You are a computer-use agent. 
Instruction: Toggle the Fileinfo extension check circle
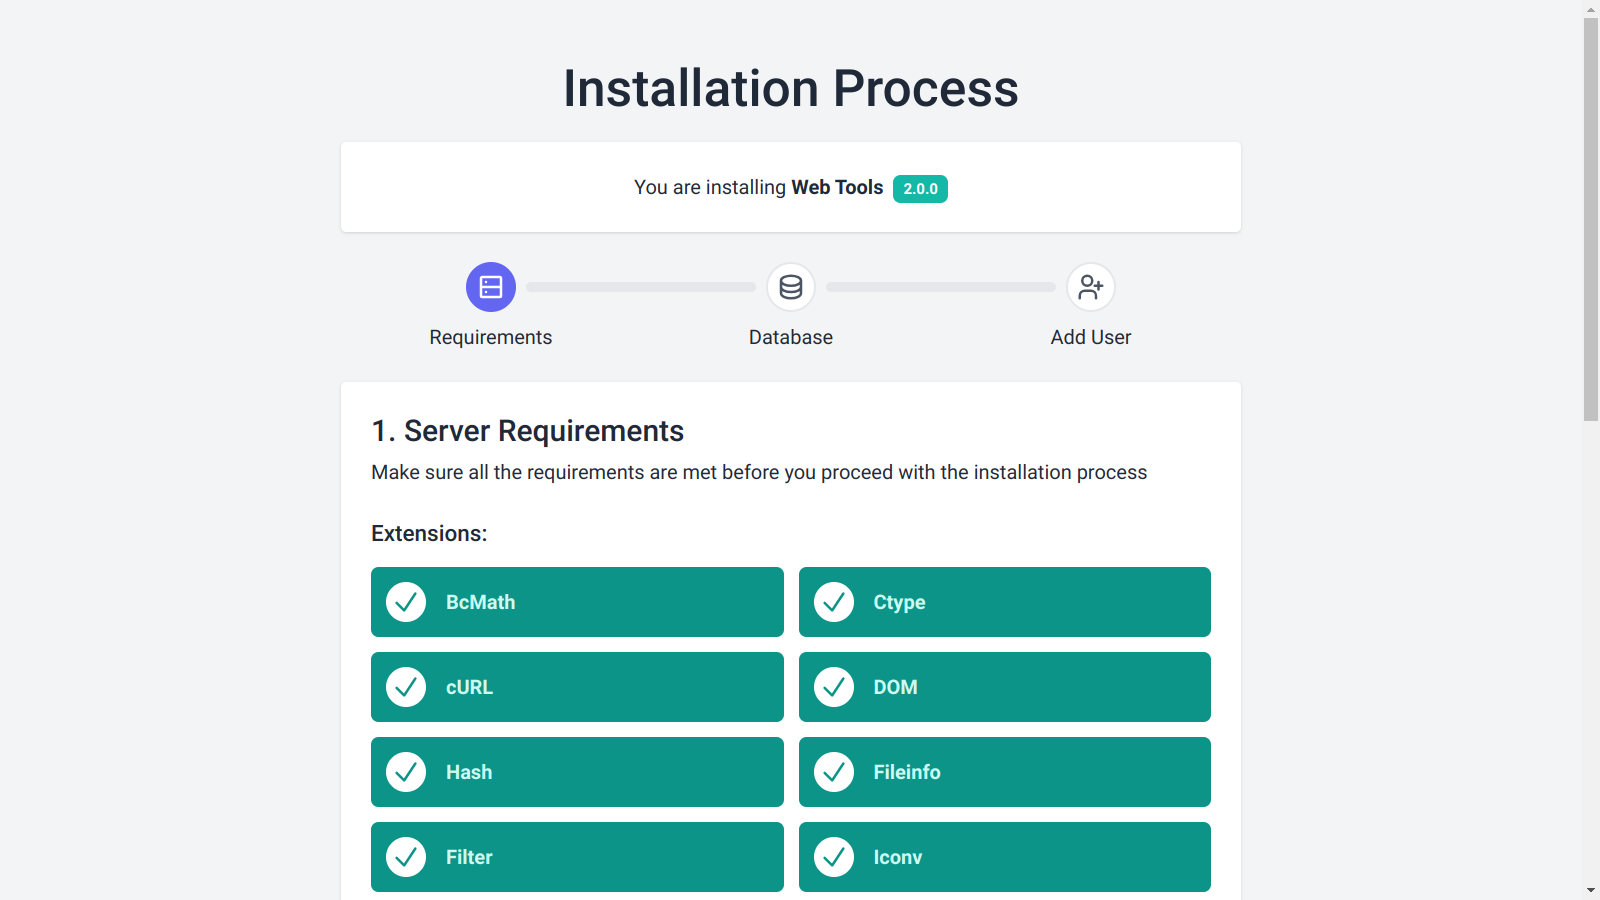pos(833,772)
